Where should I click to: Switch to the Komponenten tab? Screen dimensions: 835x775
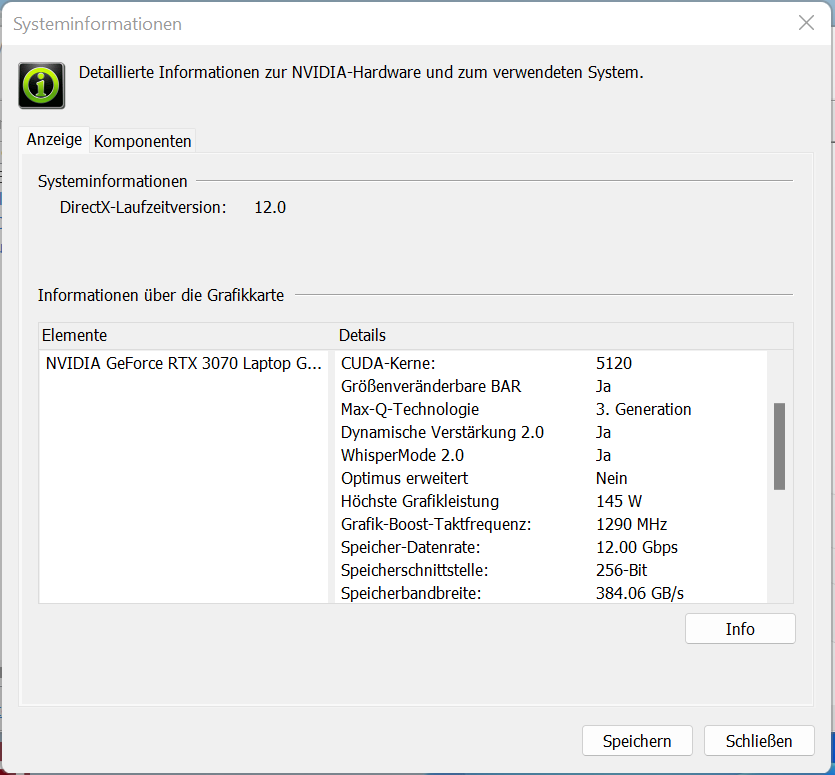(142, 141)
